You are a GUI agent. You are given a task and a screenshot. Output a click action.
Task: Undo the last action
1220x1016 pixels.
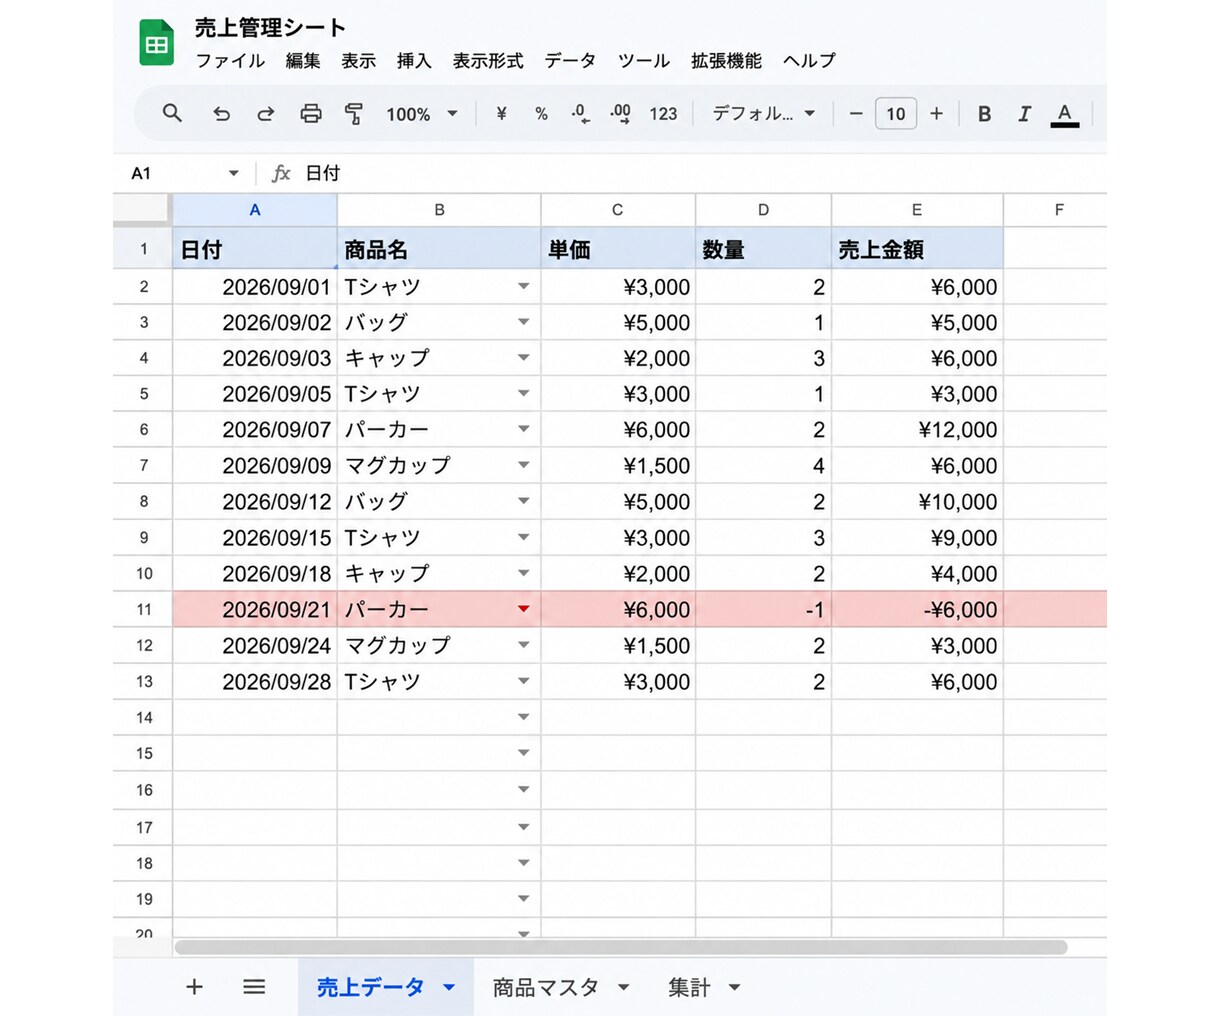point(221,114)
